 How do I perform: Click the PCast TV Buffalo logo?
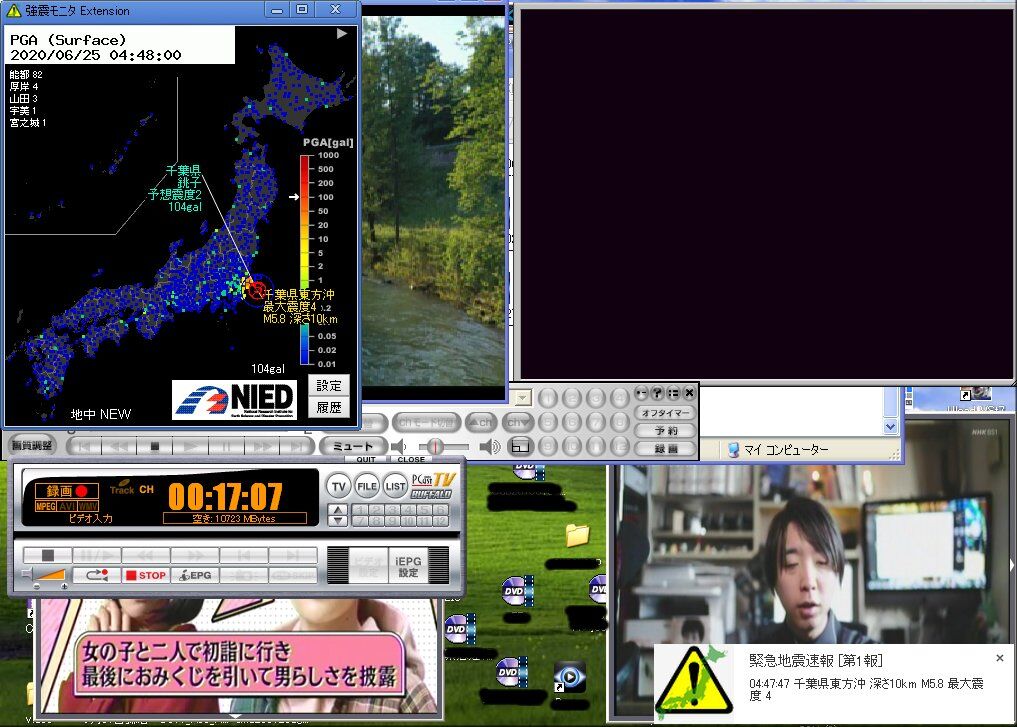(x=434, y=486)
